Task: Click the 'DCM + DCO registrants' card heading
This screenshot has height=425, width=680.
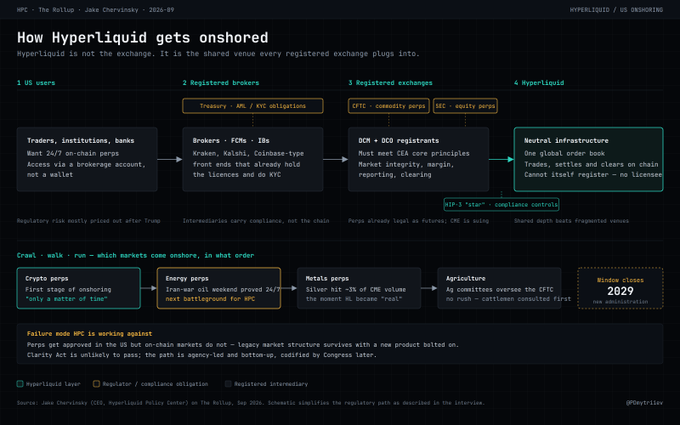Action: pyautogui.click(x=399, y=141)
